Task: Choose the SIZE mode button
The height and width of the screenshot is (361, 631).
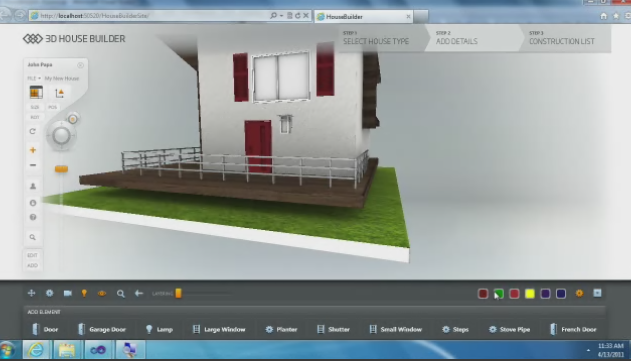Action: point(35,107)
